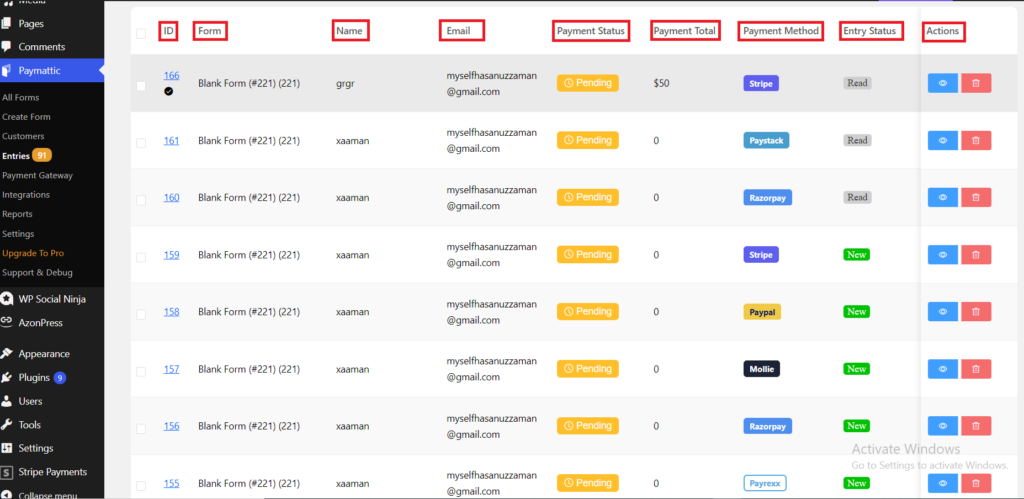This screenshot has height=499, width=1024.
Task: Click the $50 payment total cell
Action: pyautogui.click(x=661, y=84)
